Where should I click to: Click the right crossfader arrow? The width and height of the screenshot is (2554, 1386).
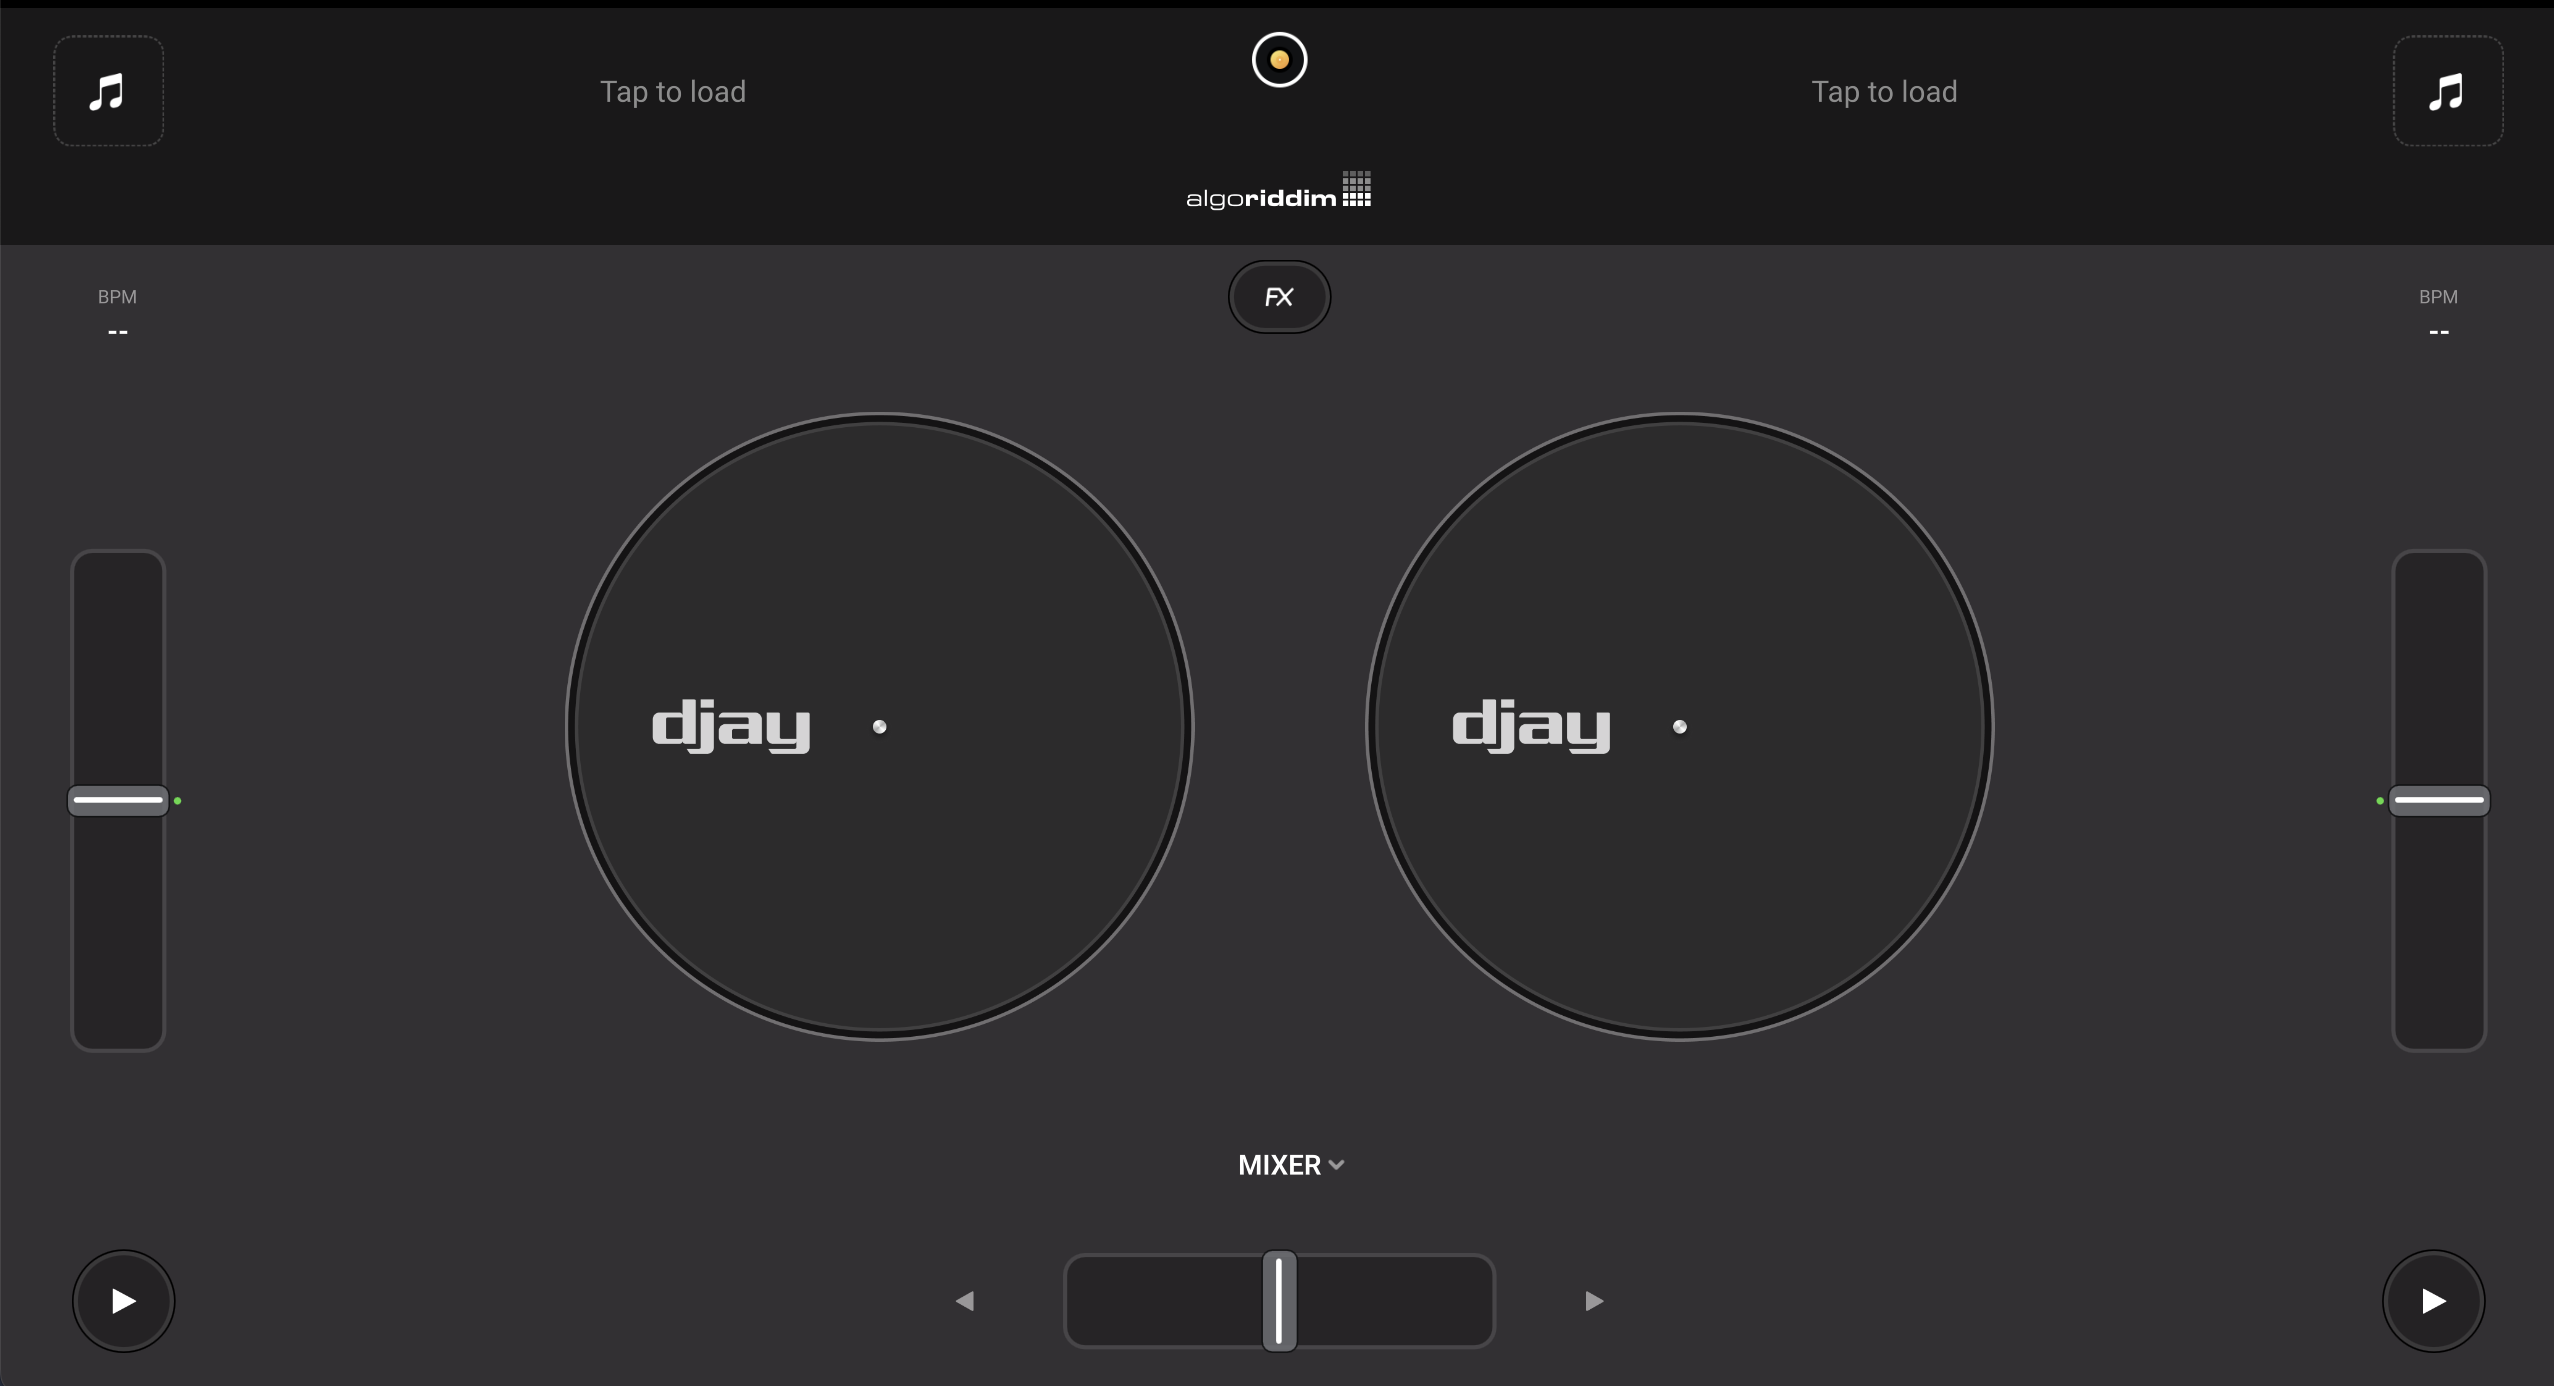1592,1300
